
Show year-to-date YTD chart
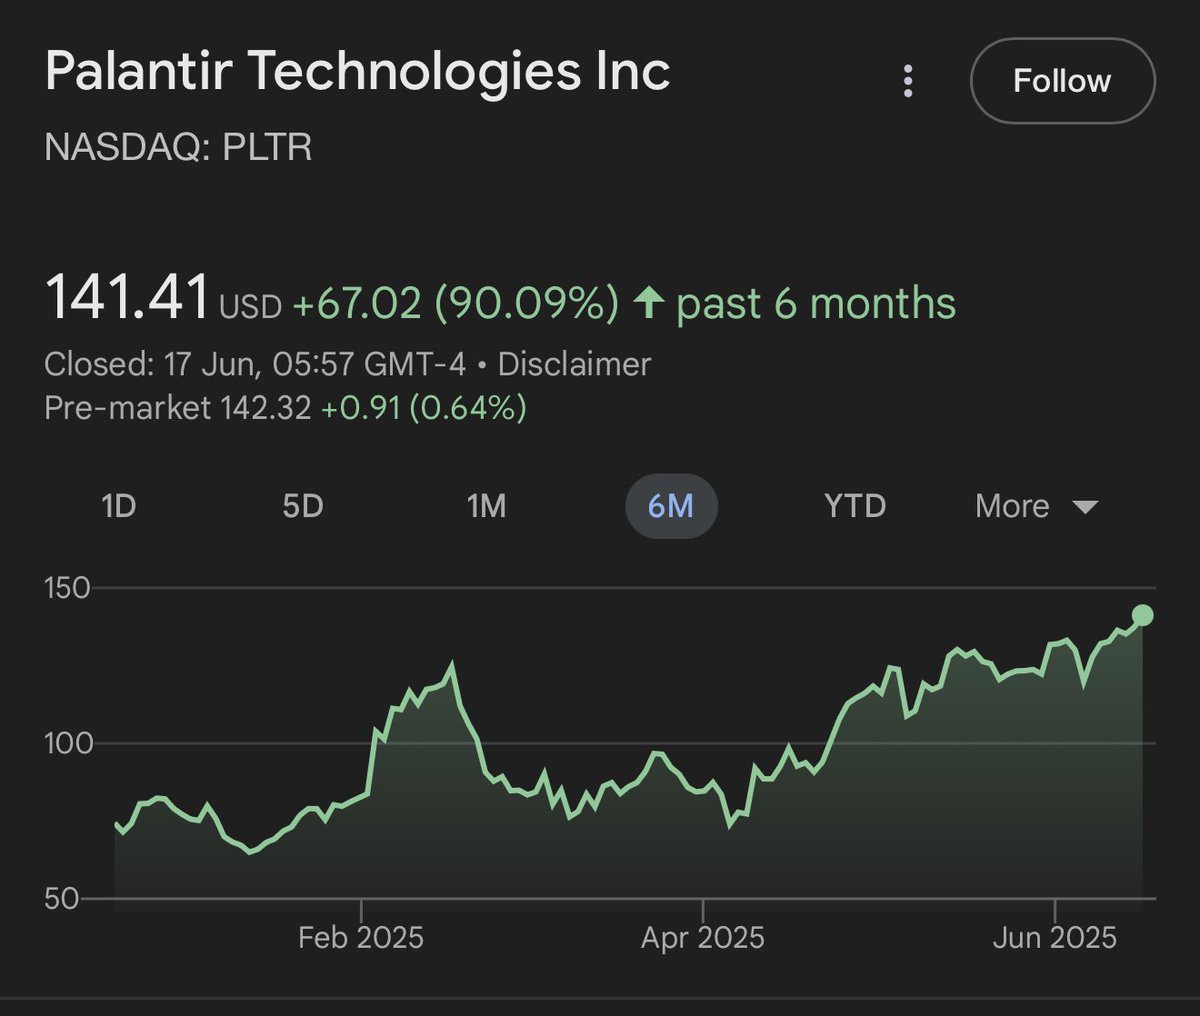pos(855,506)
